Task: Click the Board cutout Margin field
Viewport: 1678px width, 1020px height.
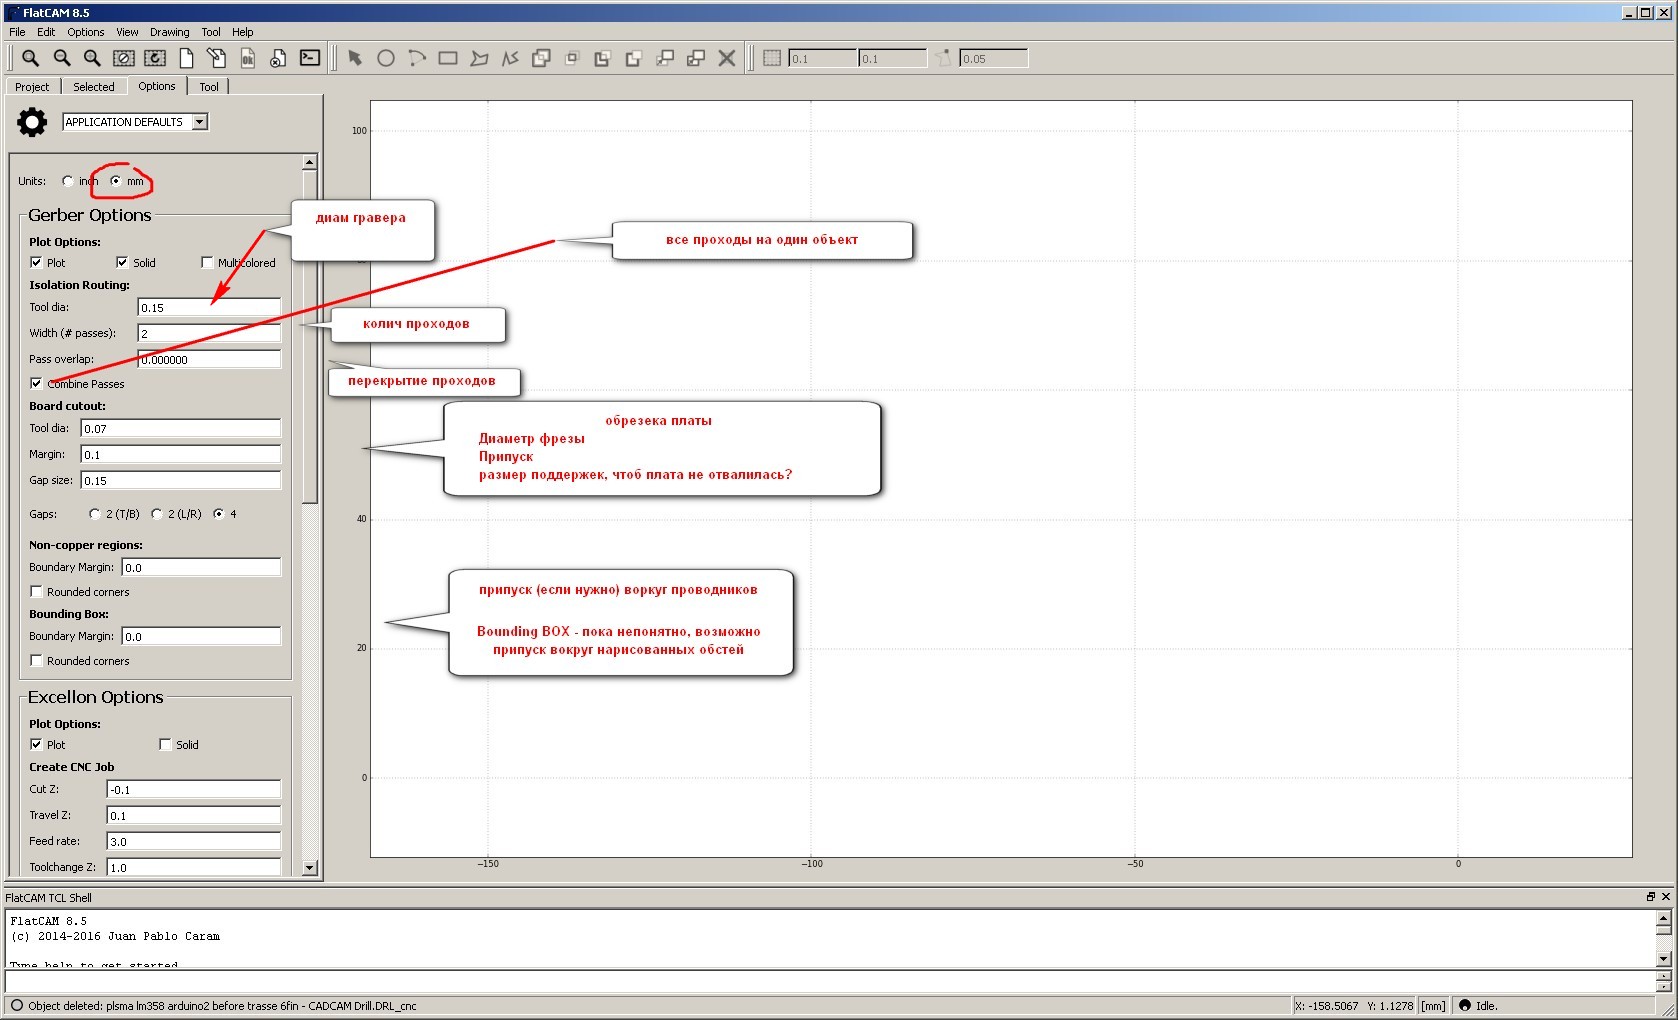Action: [181, 454]
